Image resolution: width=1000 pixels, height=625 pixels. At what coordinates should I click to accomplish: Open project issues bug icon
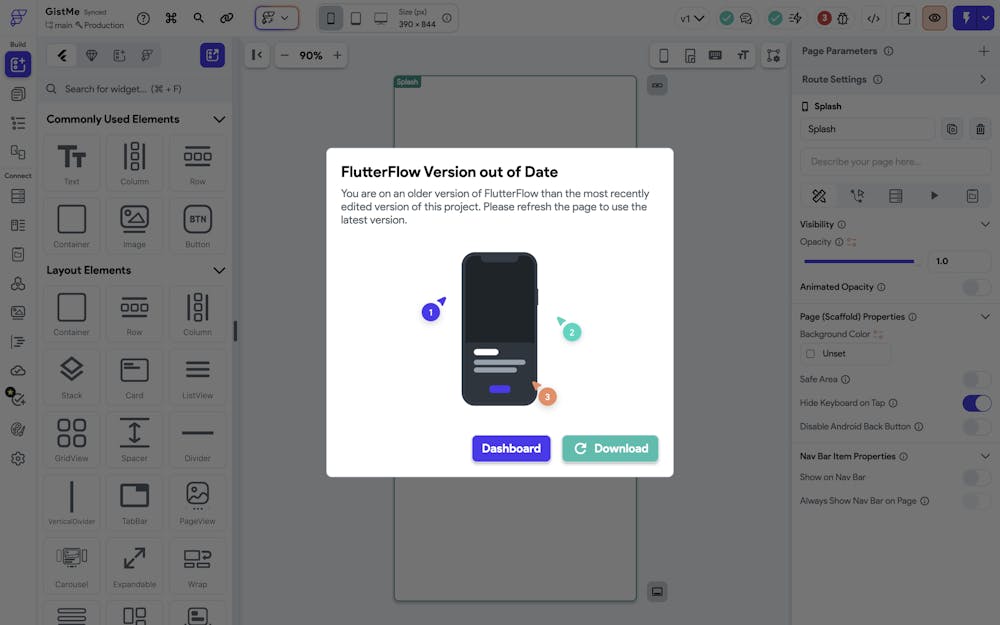pyautogui.click(x=842, y=18)
